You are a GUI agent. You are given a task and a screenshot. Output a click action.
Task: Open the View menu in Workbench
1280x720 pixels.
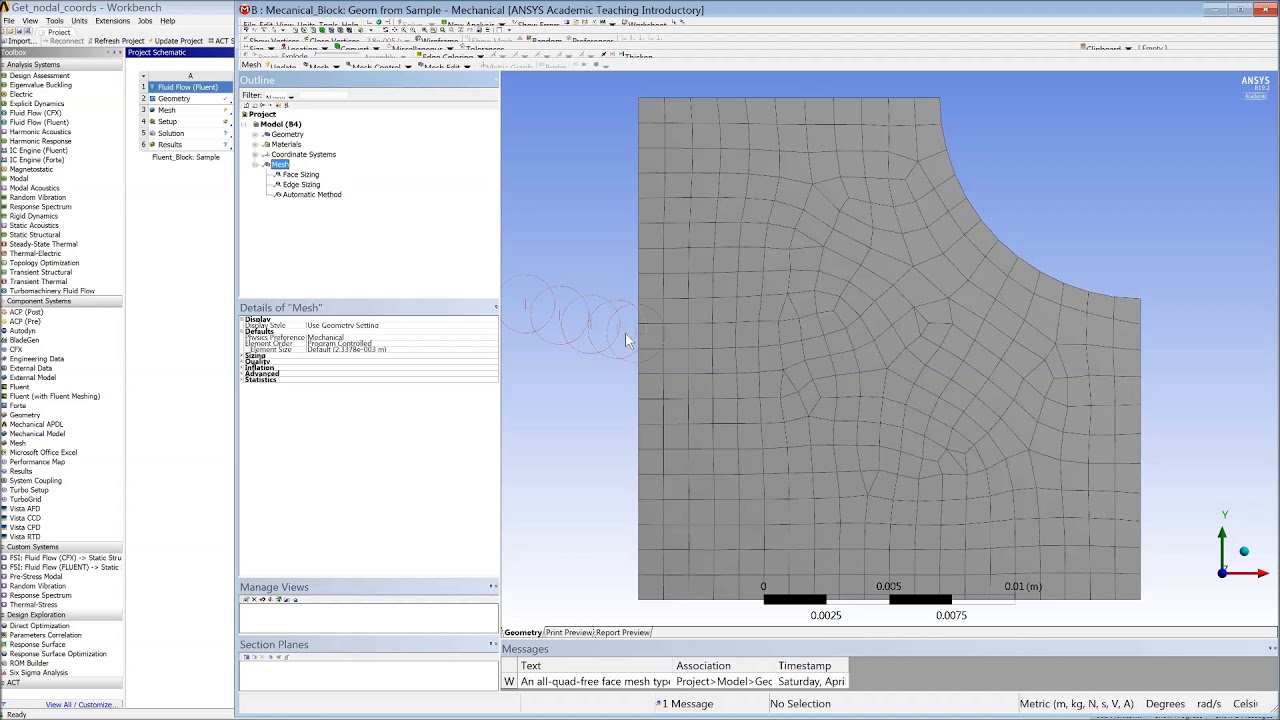[x=30, y=21]
